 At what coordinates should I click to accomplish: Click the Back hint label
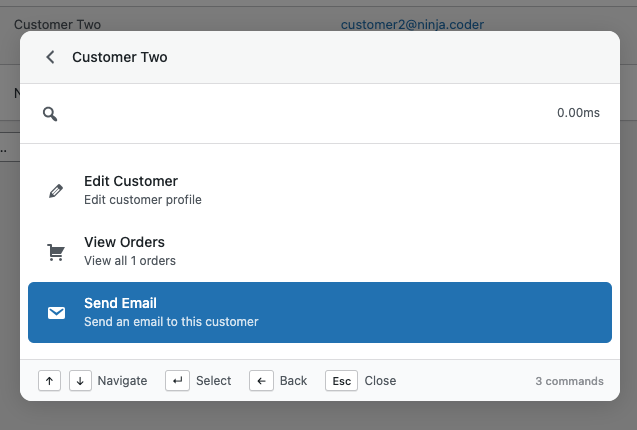point(293,381)
